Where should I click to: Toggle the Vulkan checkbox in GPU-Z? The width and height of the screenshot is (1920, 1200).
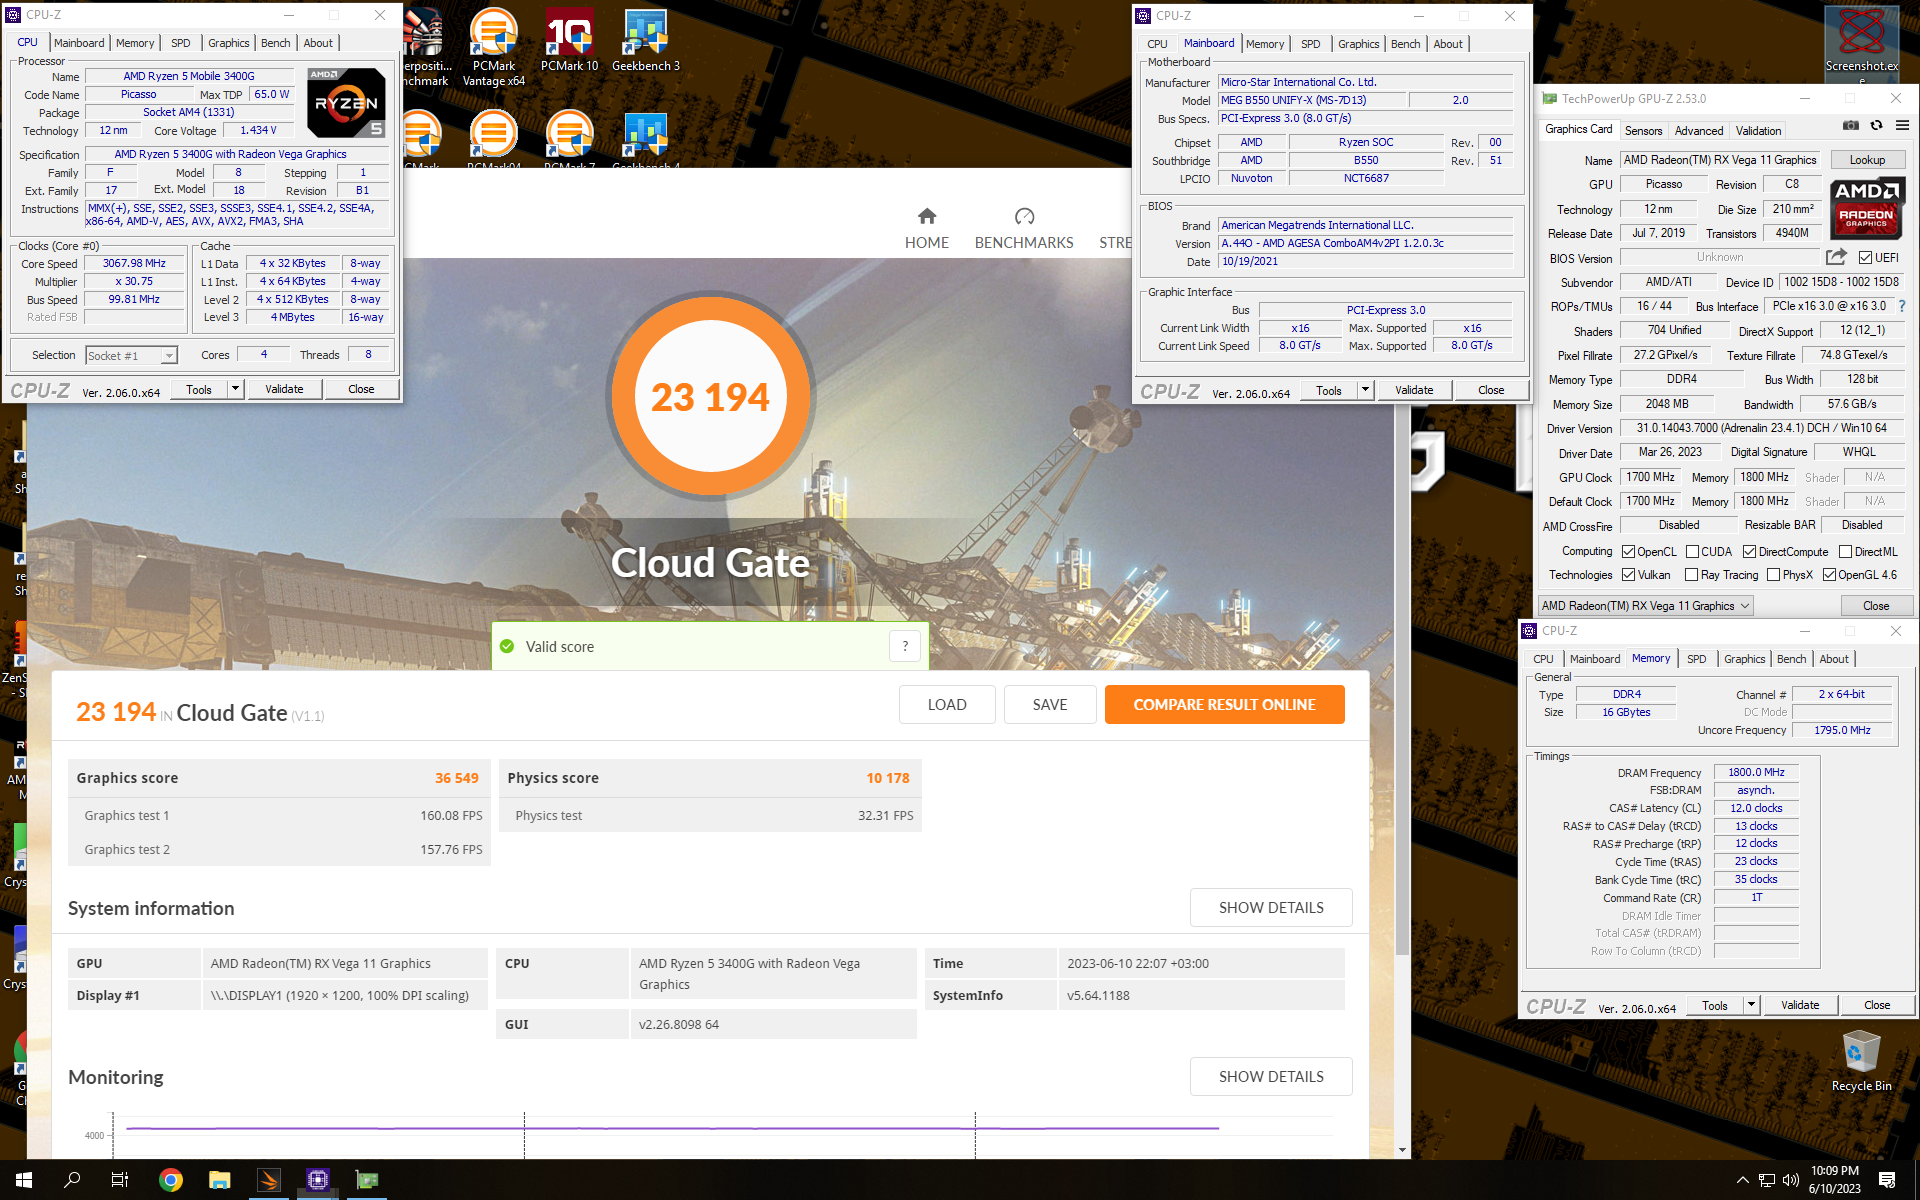click(1628, 575)
